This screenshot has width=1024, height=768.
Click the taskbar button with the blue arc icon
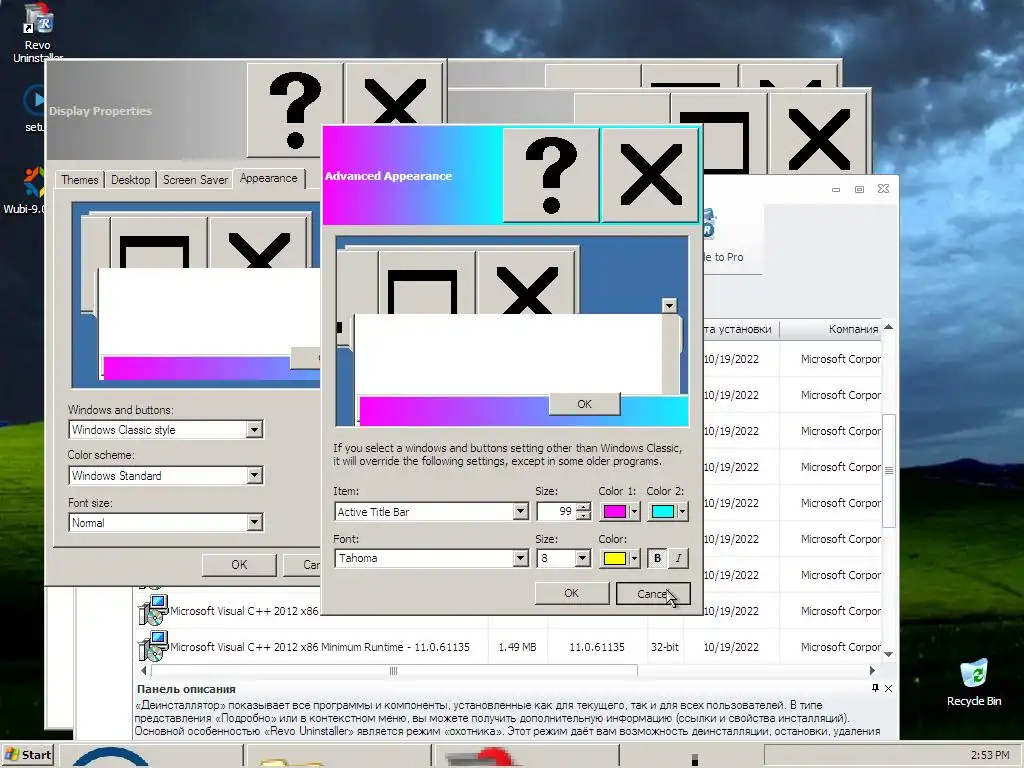pos(150,756)
